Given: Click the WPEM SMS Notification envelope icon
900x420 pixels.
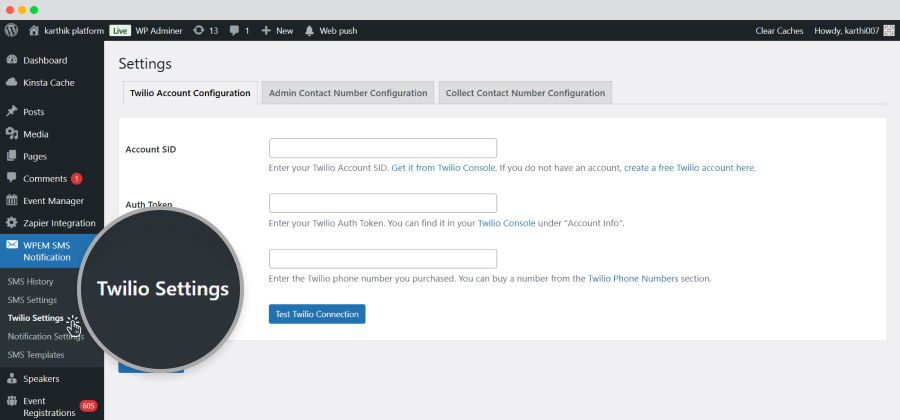Looking at the screenshot, I should coord(11,245).
